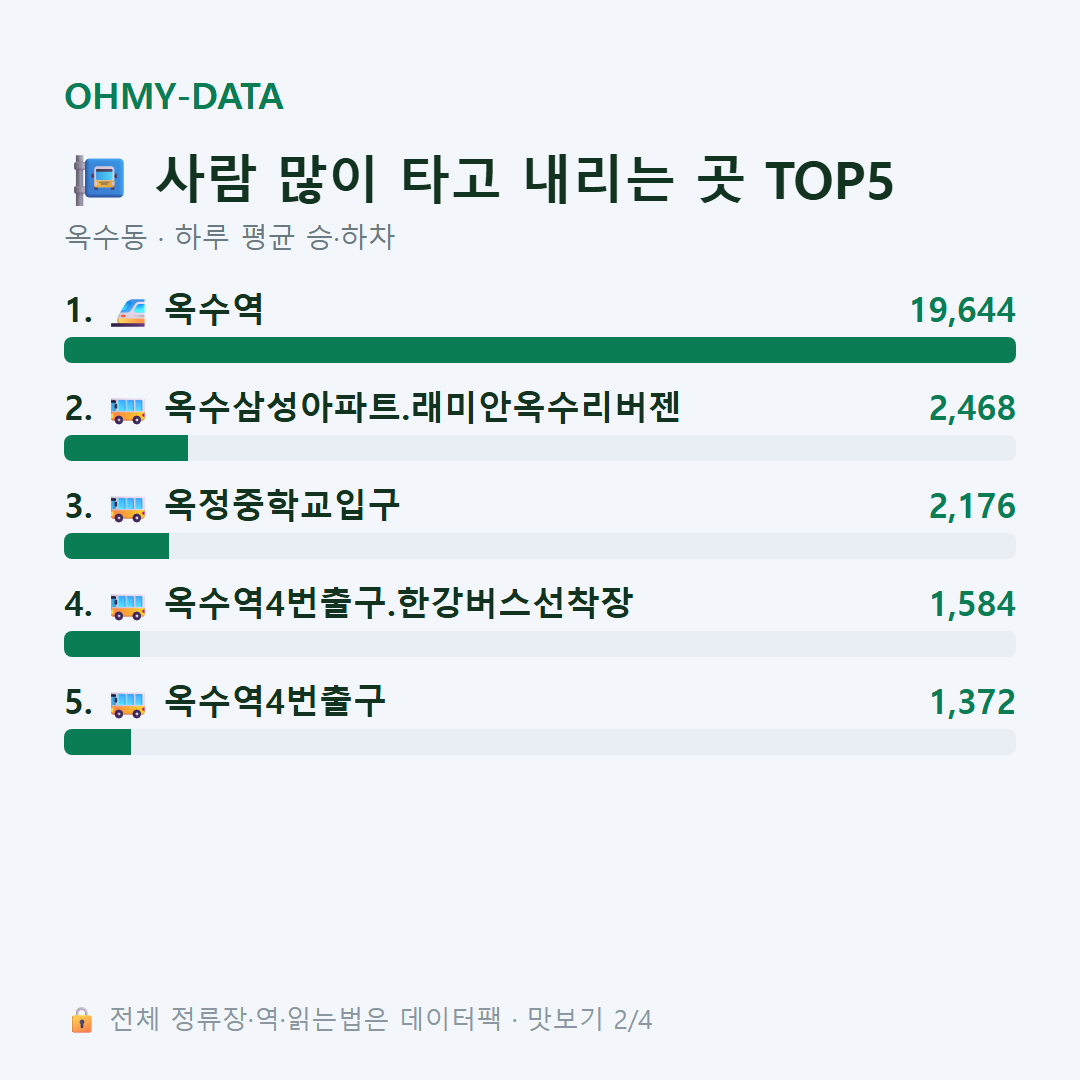The width and height of the screenshot is (1080, 1080).
Task: Click the full-width progress bar for 옥수역
Action: (x=540, y=350)
